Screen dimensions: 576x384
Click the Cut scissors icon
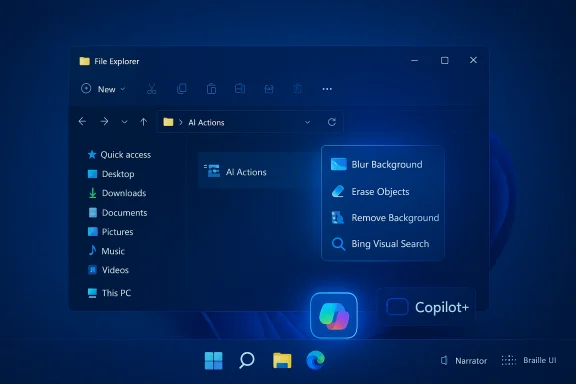click(151, 89)
